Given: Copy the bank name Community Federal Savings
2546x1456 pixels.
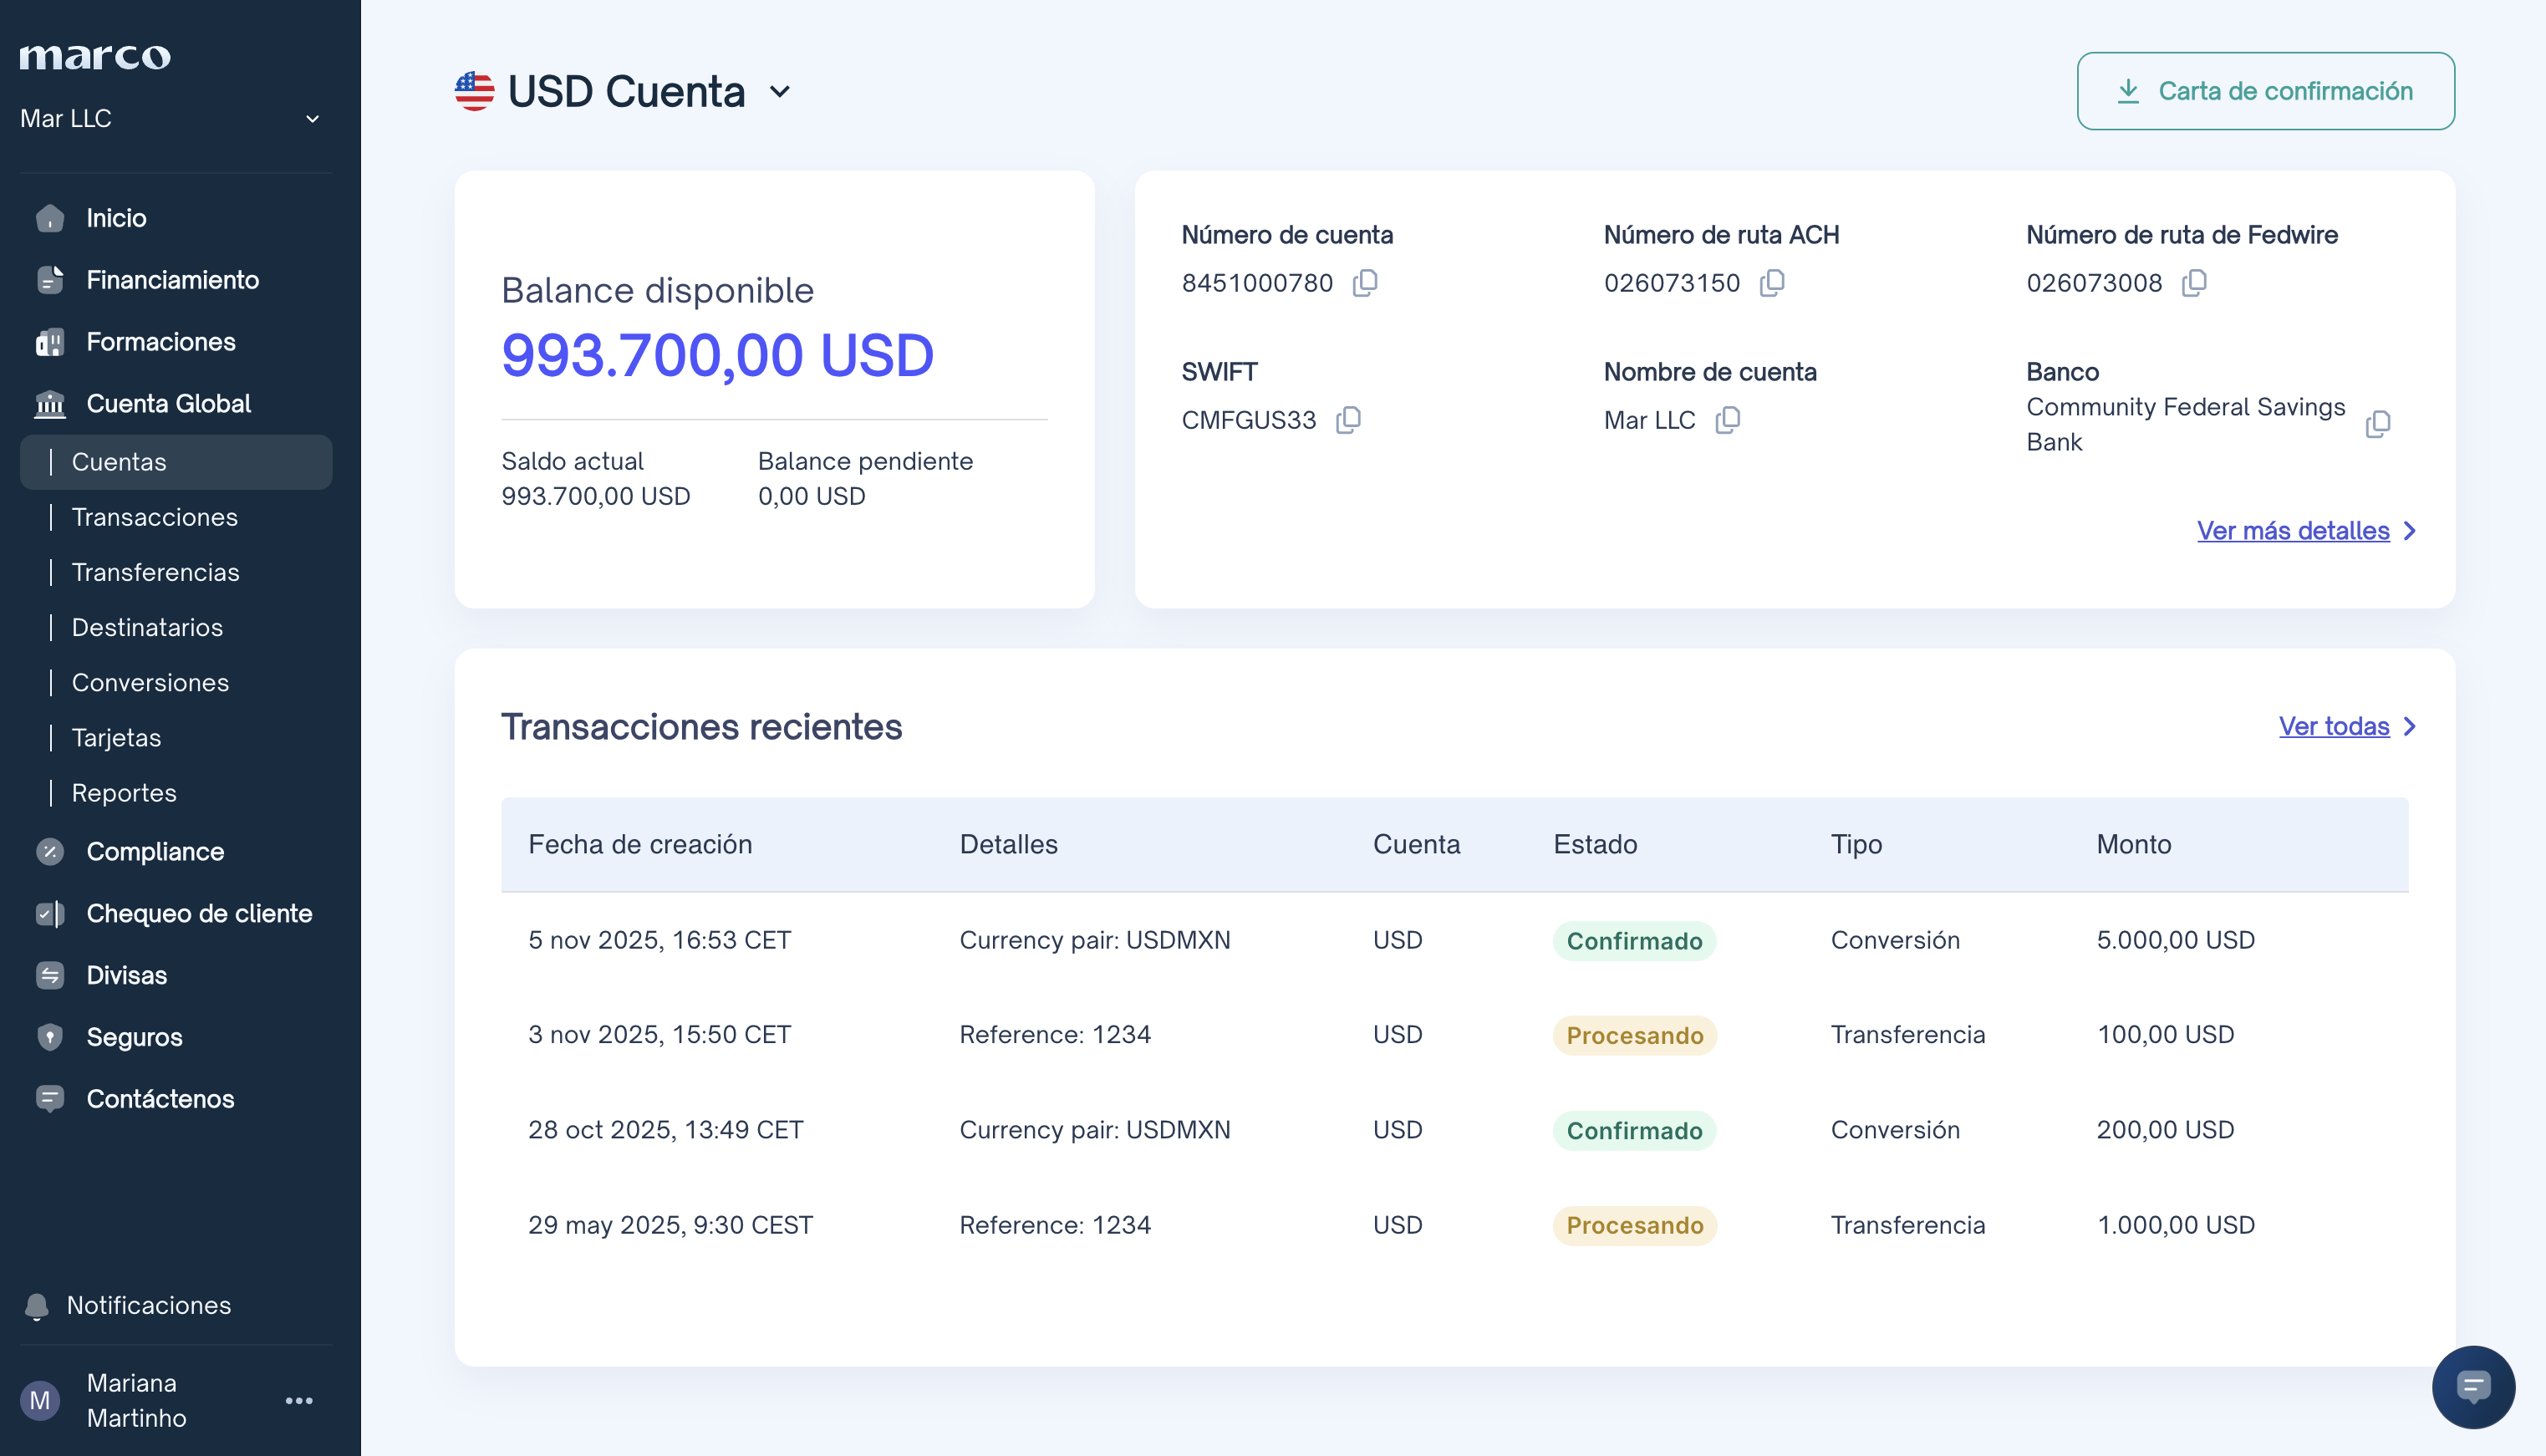Looking at the screenshot, I should point(2378,424).
